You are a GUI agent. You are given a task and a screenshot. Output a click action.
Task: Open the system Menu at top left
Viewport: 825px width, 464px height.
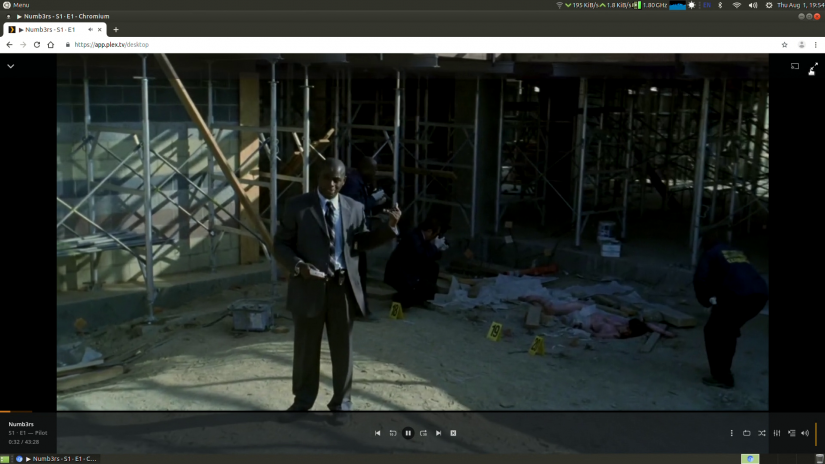(x=16, y=5)
